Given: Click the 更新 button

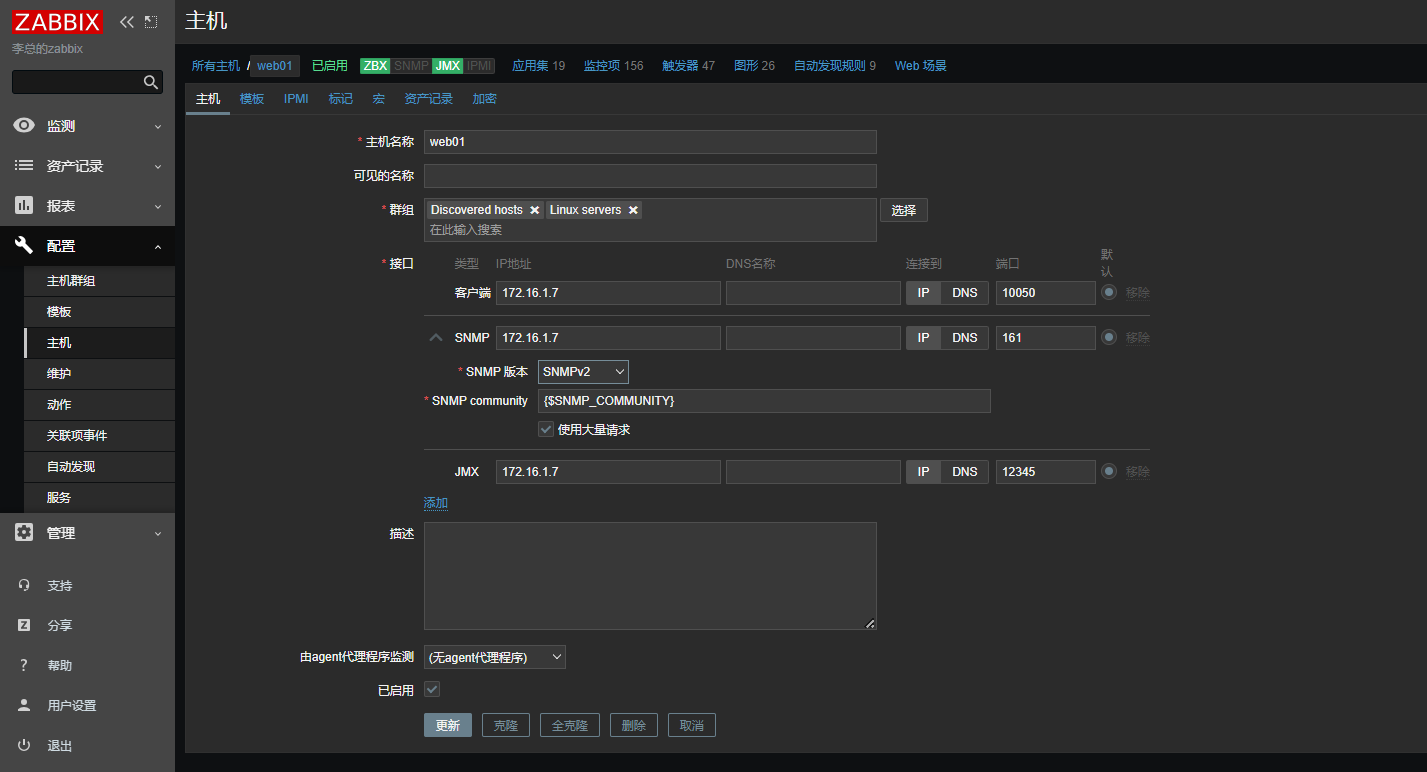Looking at the screenshot, I should [x=448, y=725].
